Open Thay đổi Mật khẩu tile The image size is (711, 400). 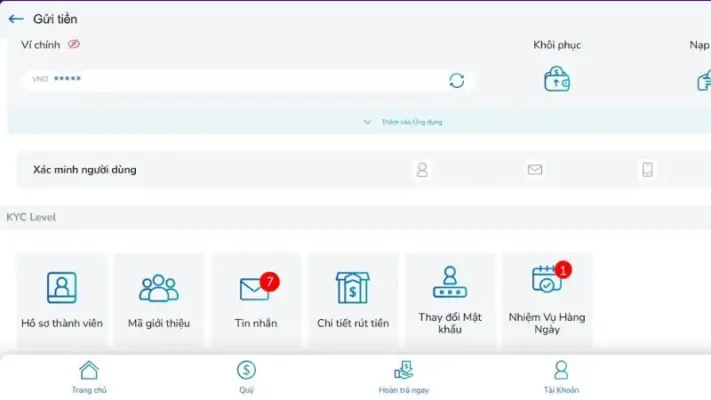pyautogui.click(x=449, y=299)
